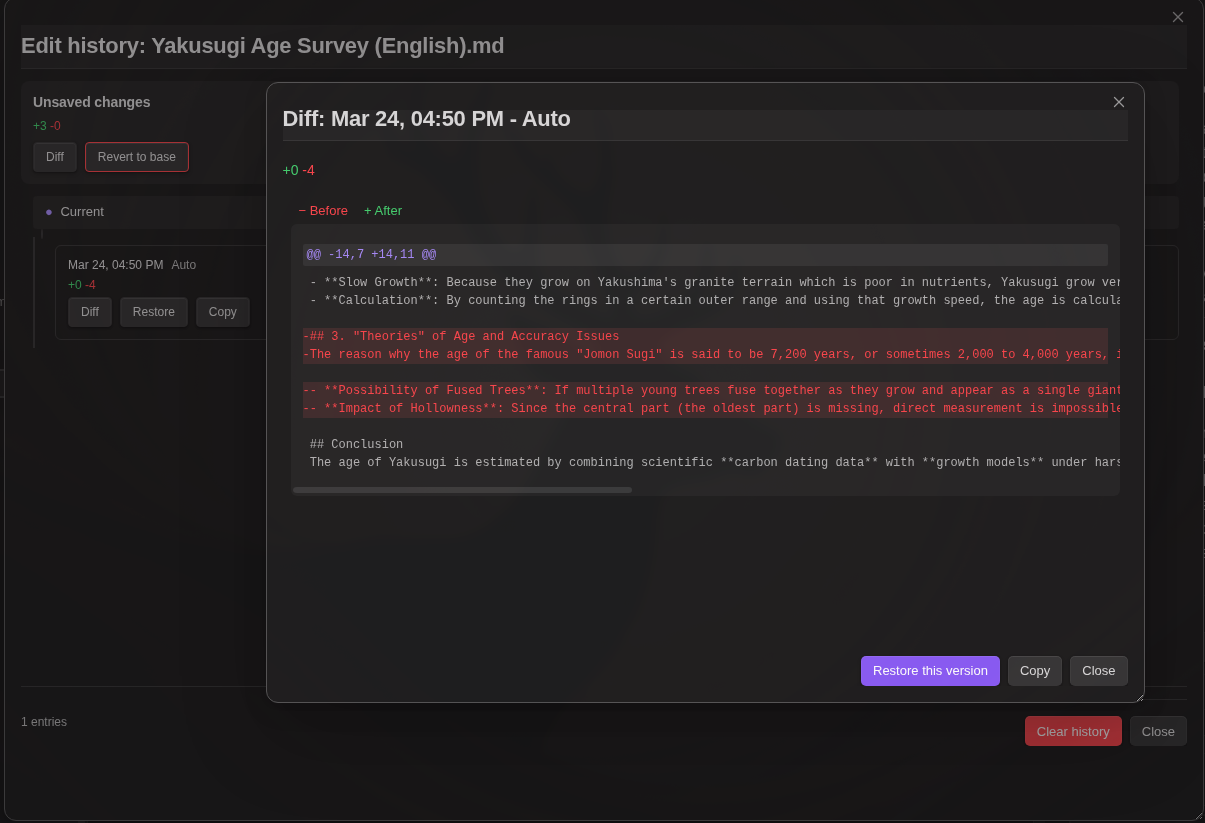Copy the diff from the popup footer

(x=1034, y=670)
